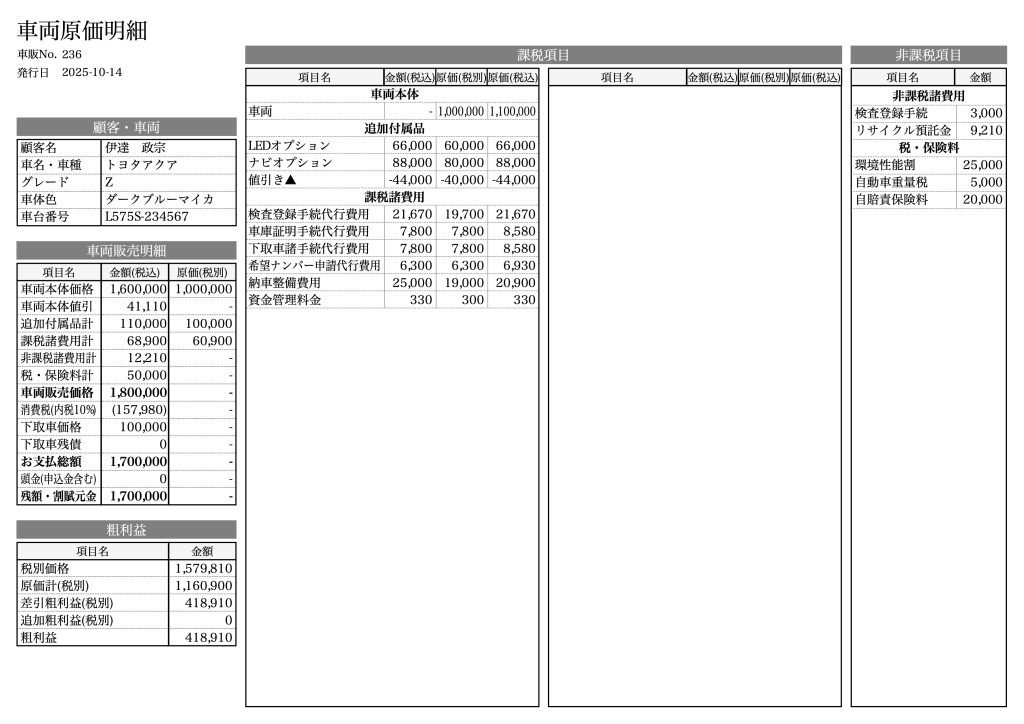Click the 粗利益 section header
The width and height of the screenshot is (1024, 724).
pos(126,529)
